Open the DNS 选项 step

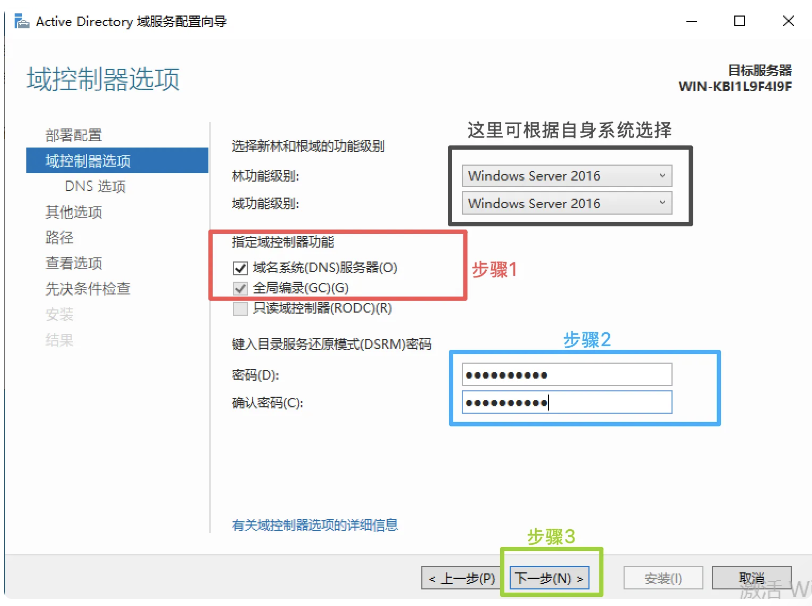pyautogui.click(x=95, y=187)
